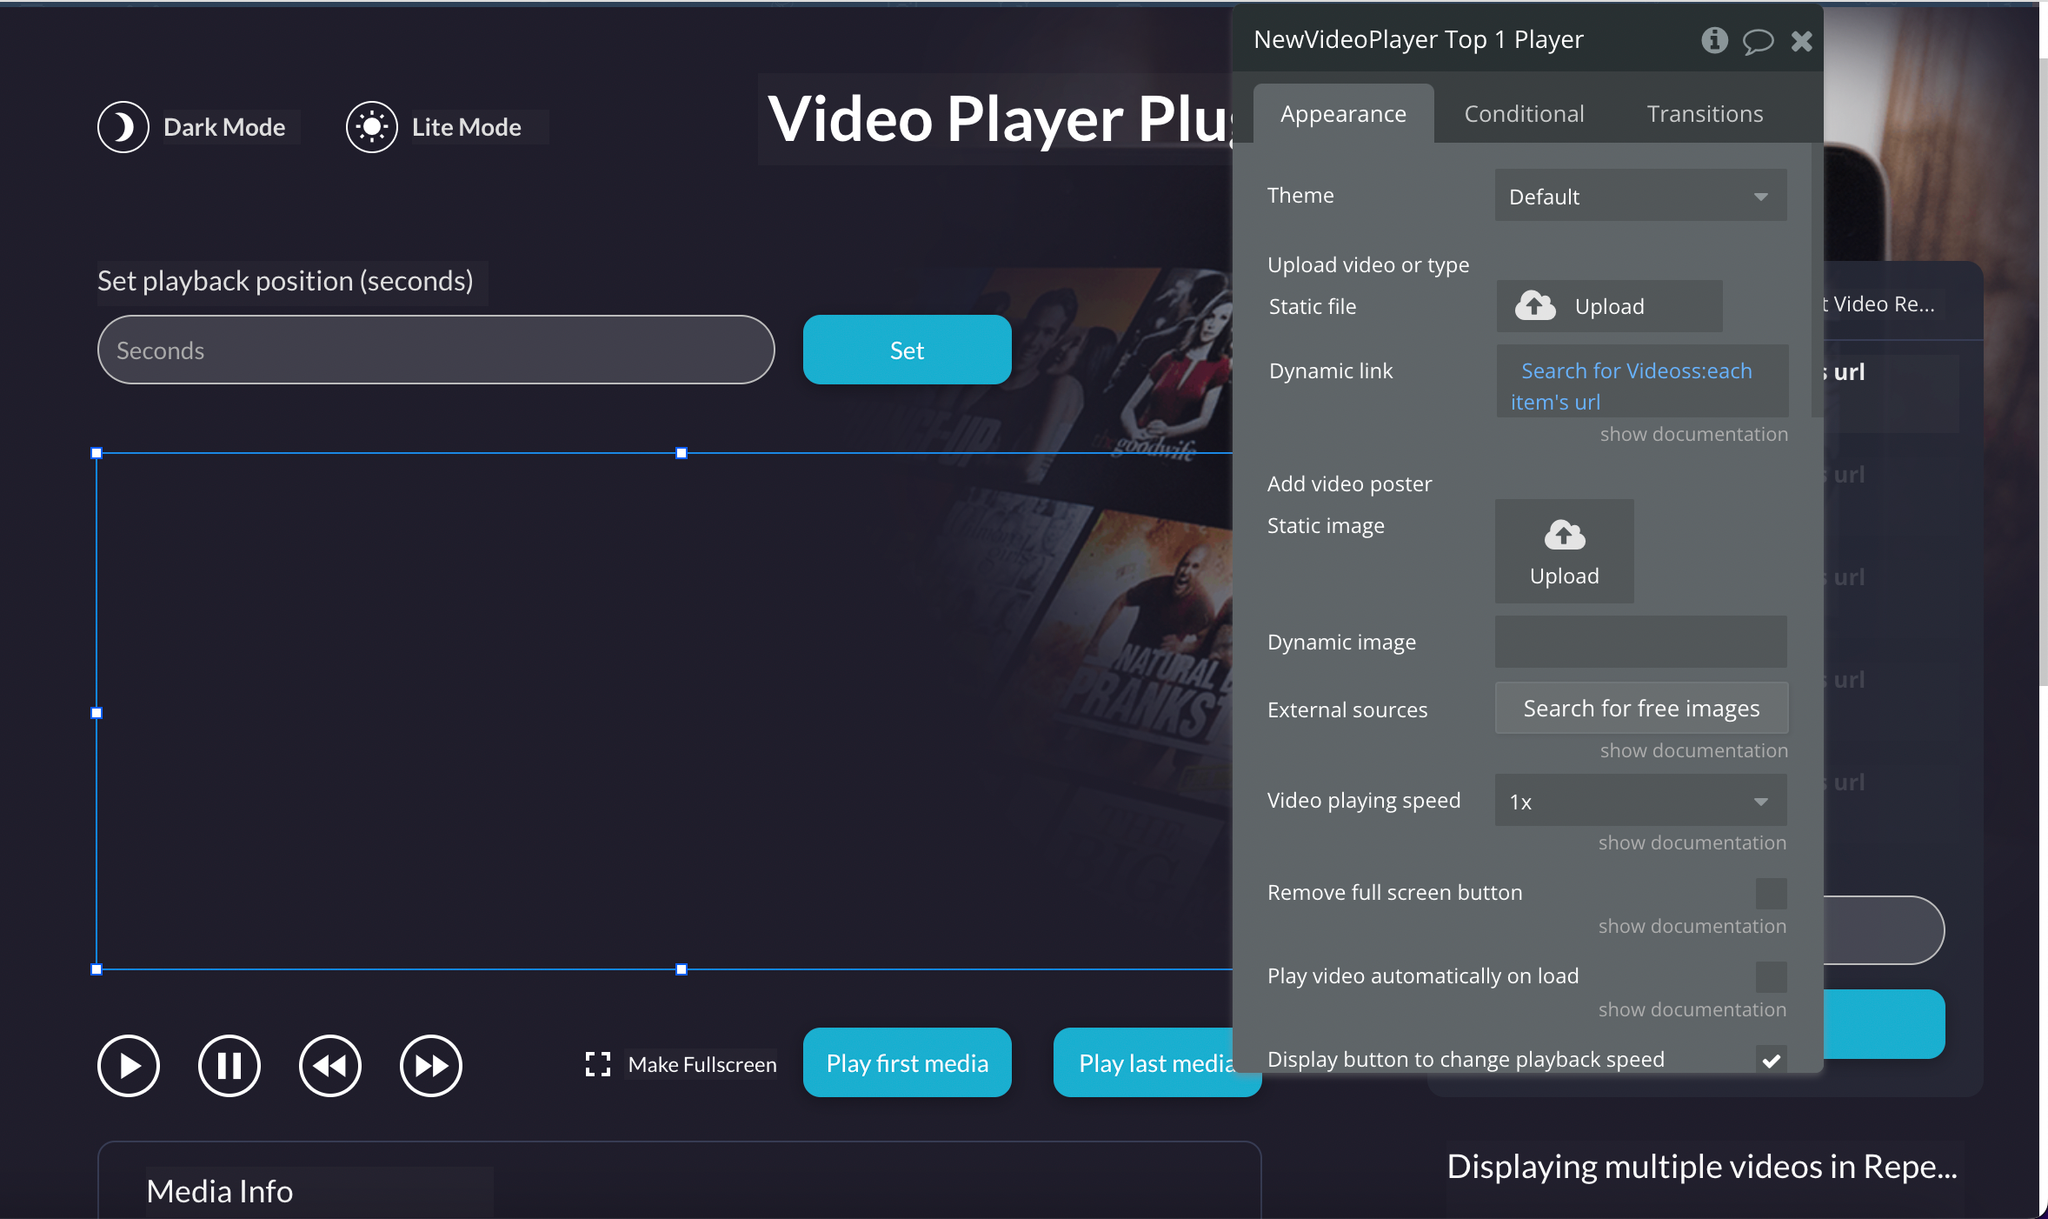2048x1219 pixels.
Task: Open the info icon in the property panel header
Action: (x=1714, y=40)
